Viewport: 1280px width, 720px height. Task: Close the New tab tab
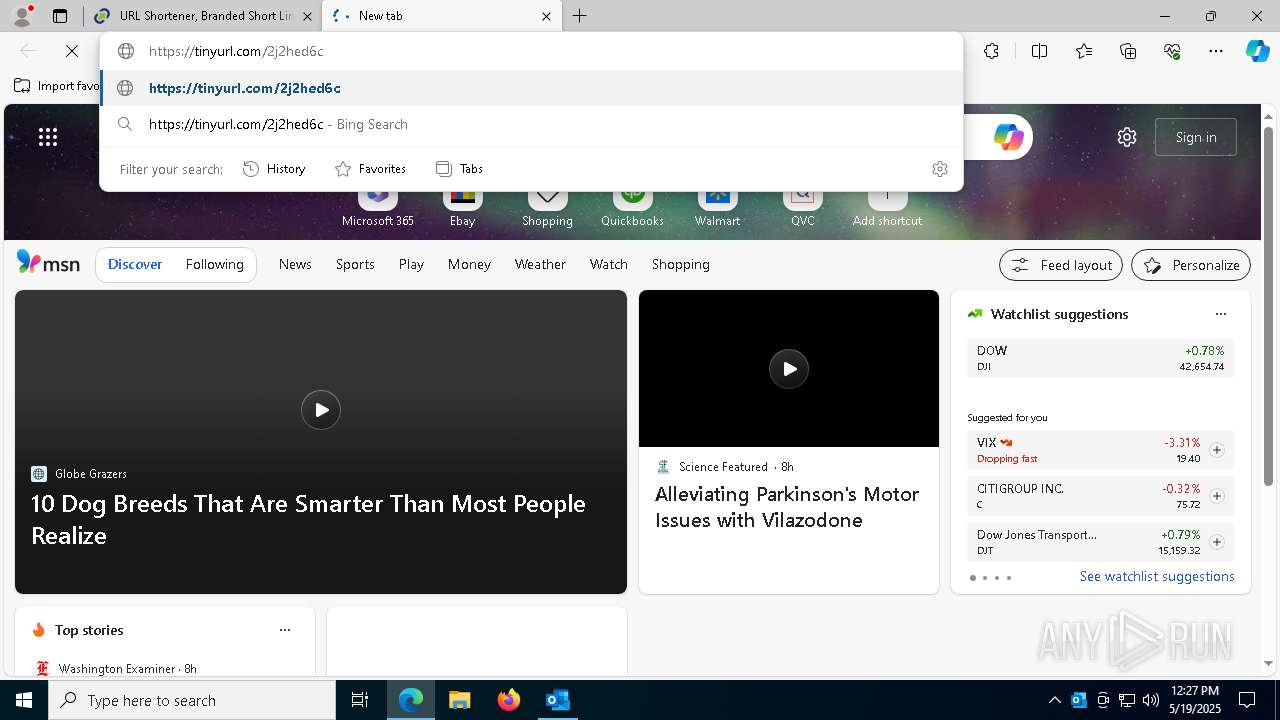coord(546,16)
